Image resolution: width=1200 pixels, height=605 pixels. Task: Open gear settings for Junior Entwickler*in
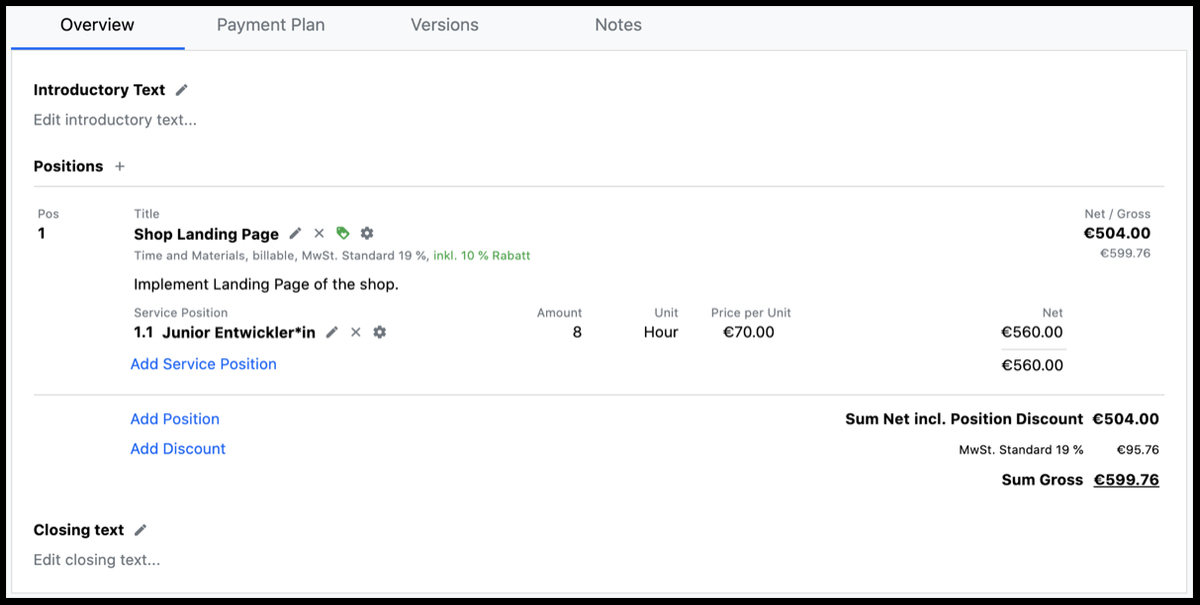point(379,332)
